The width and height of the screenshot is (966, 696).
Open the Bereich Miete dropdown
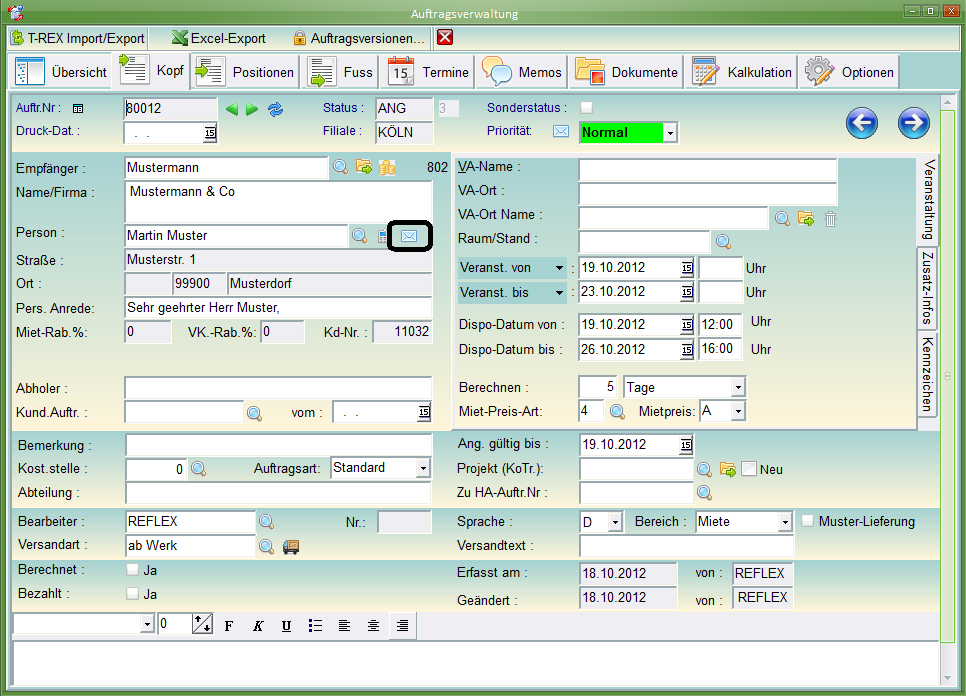point(785,522)
